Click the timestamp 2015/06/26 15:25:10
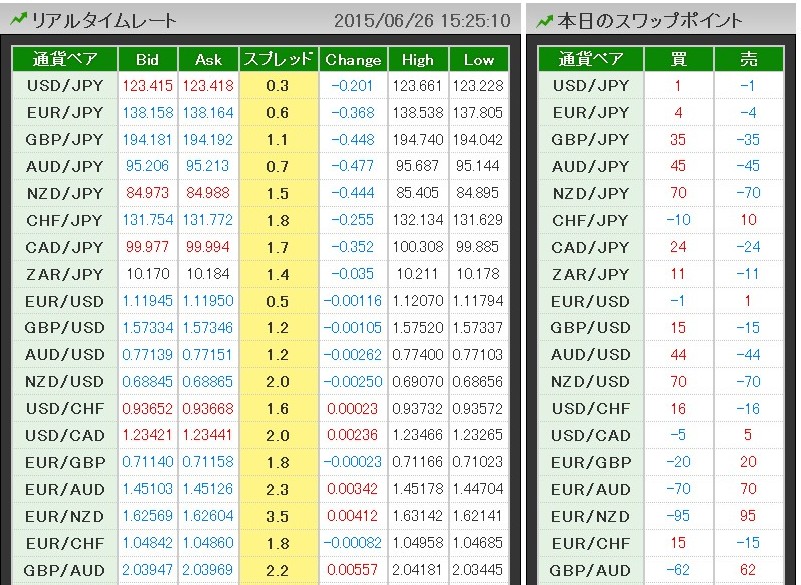The image size is (801, 585). tap(421, 20)
